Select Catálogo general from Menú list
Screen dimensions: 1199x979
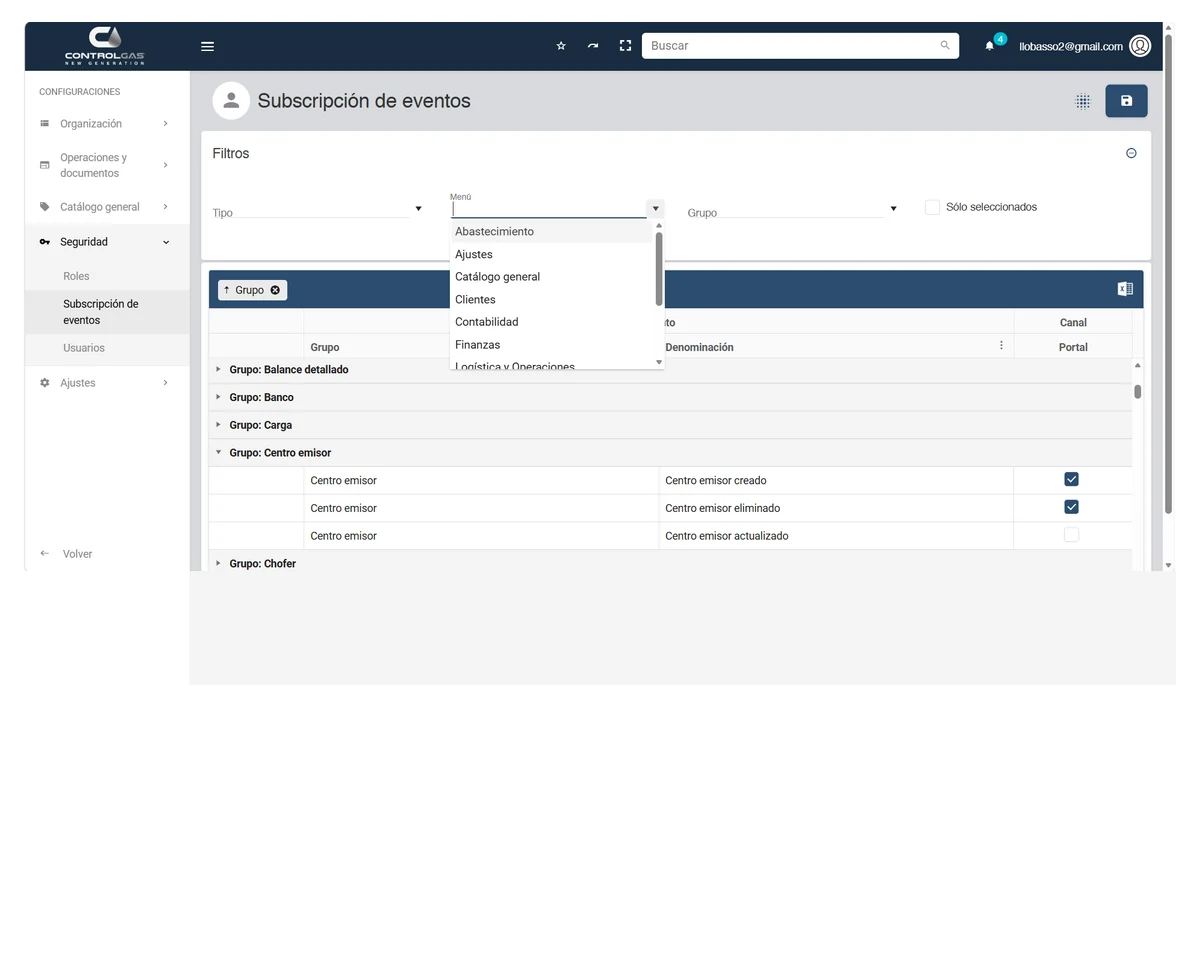point(551,277)
